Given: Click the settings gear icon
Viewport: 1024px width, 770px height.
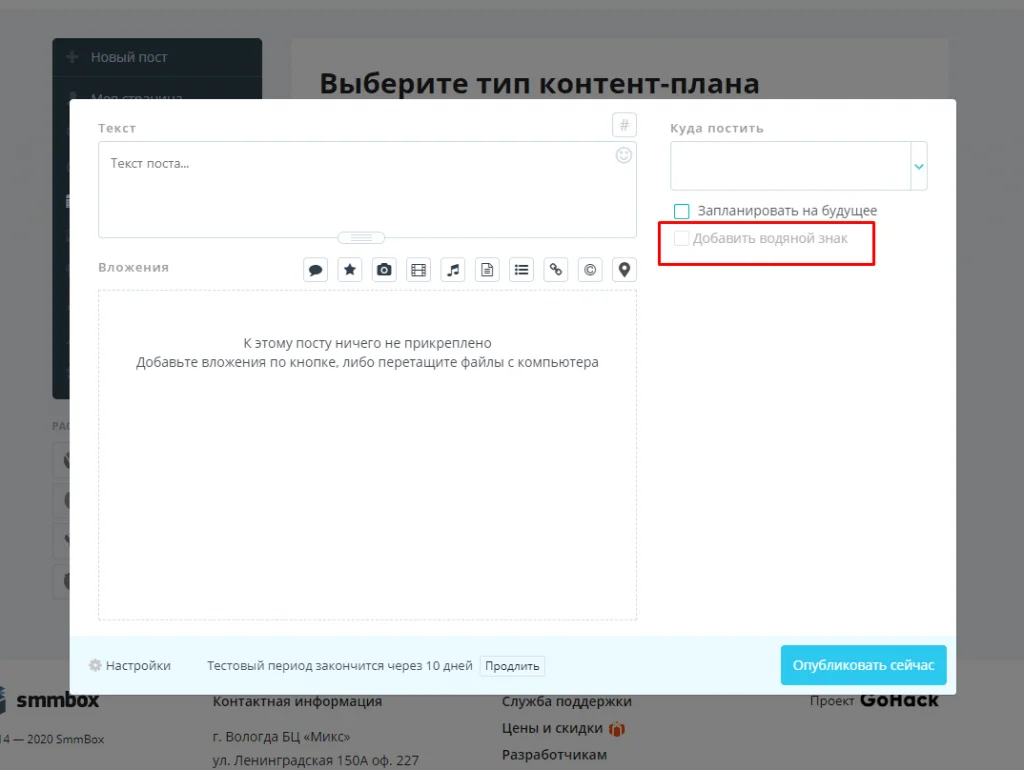Looking at the screenshot, I should point(95,665).
